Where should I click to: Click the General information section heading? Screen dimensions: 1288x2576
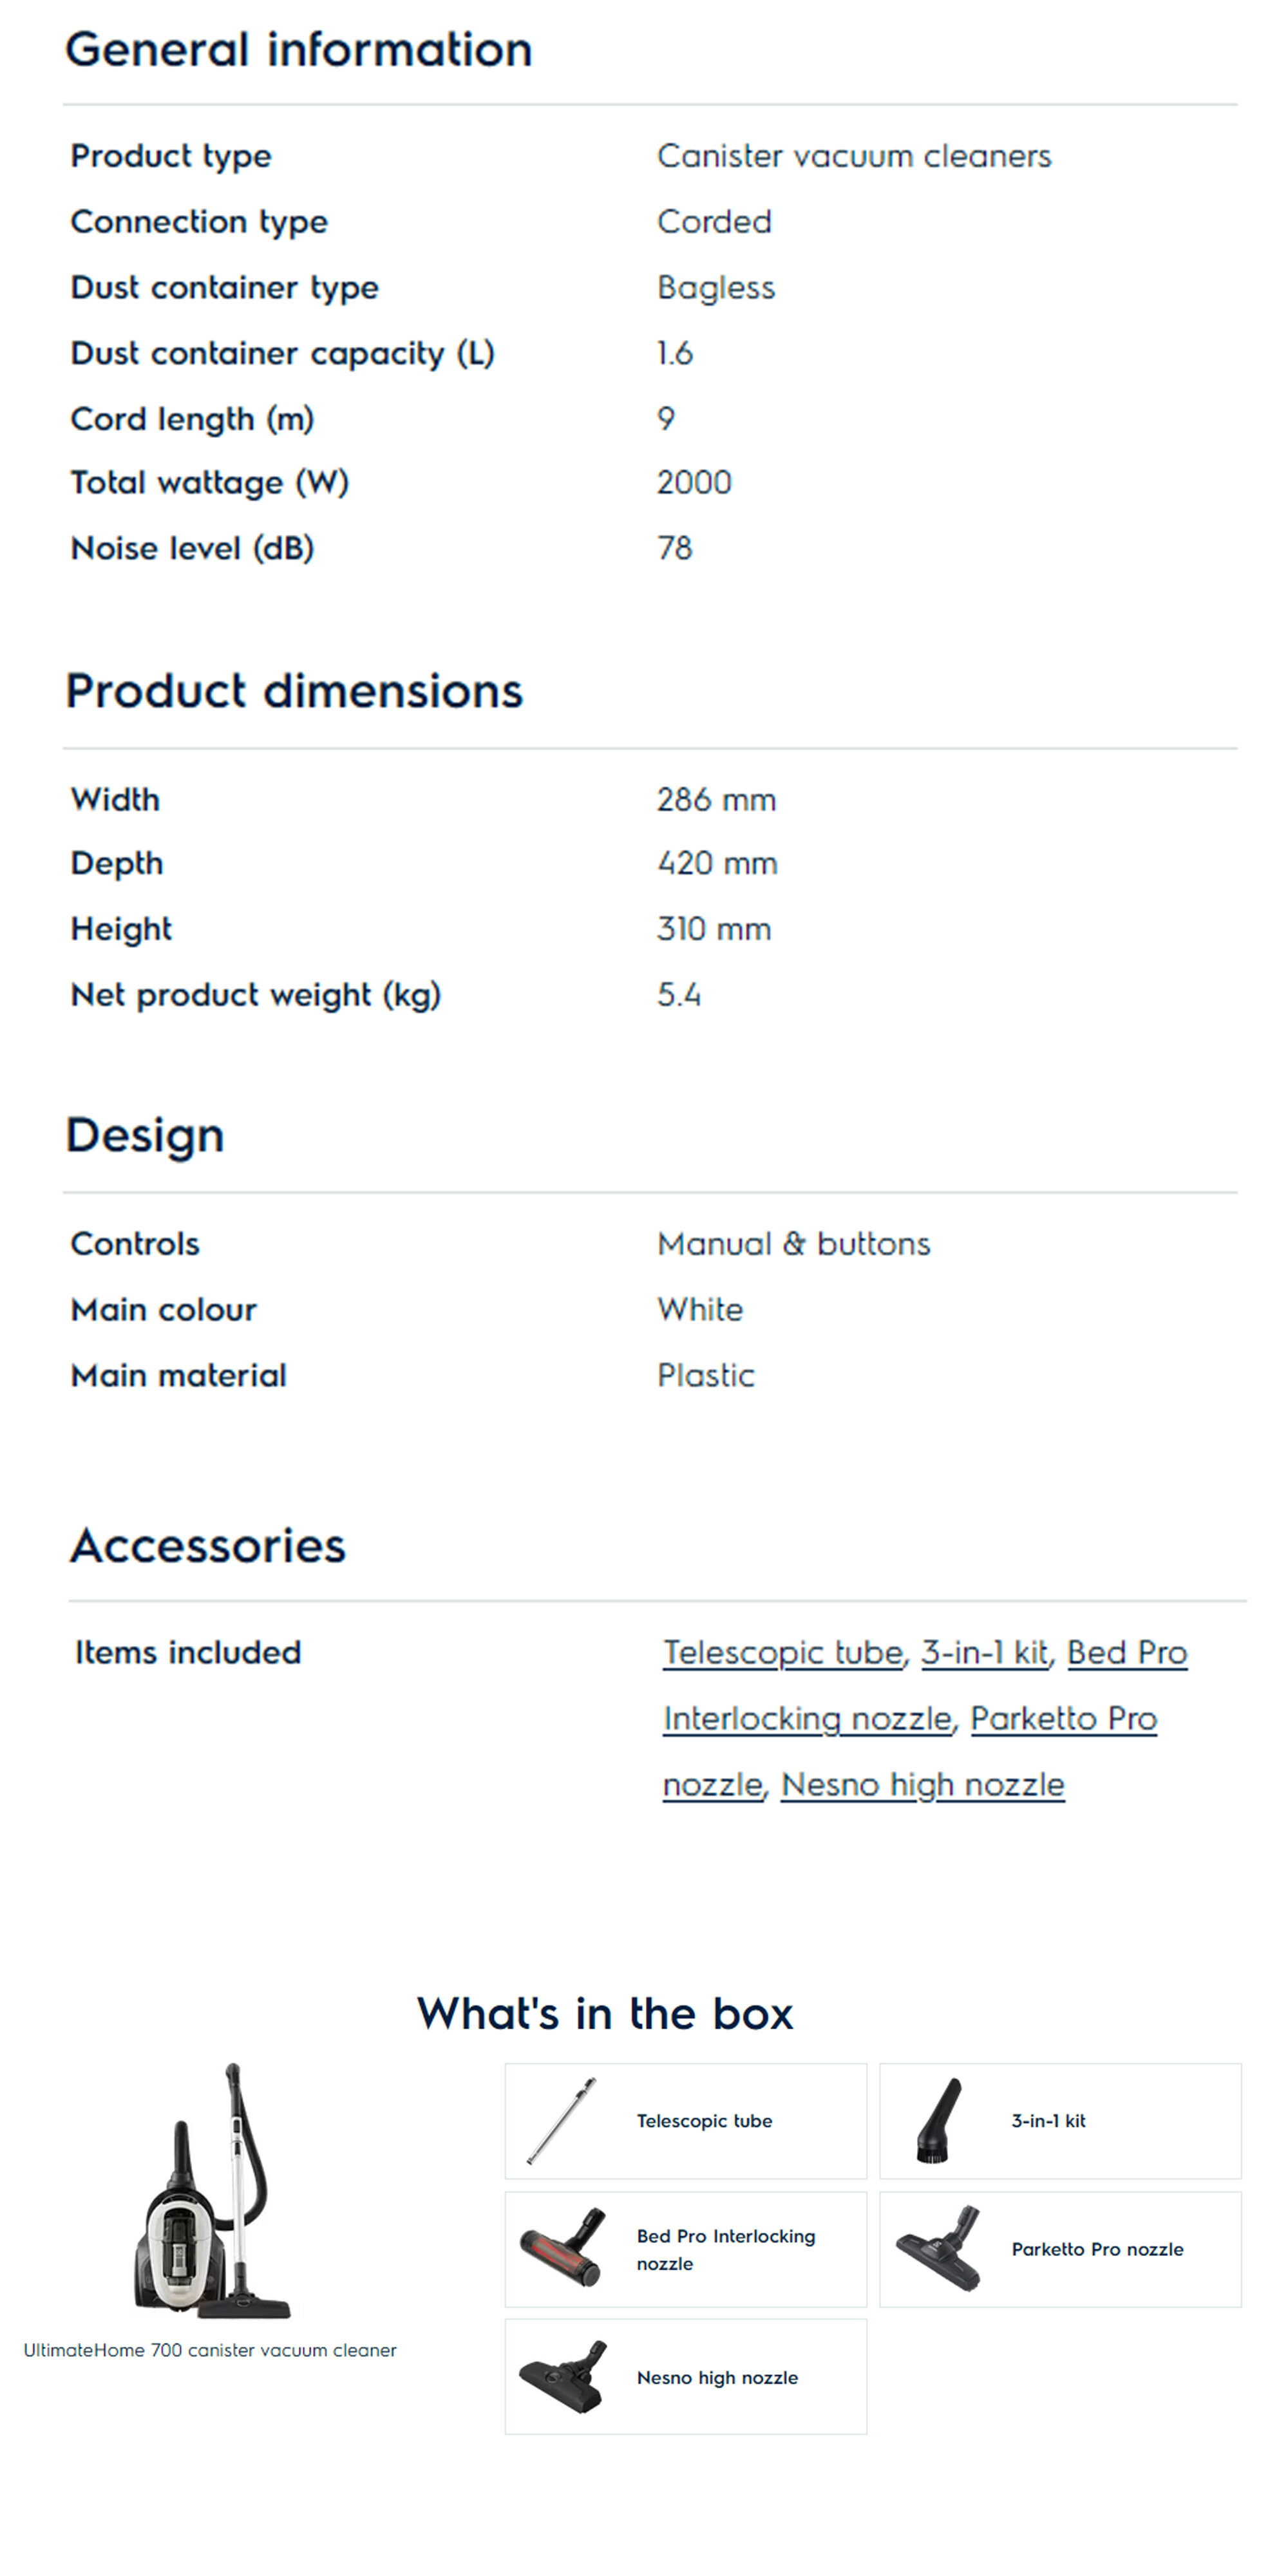298,50
